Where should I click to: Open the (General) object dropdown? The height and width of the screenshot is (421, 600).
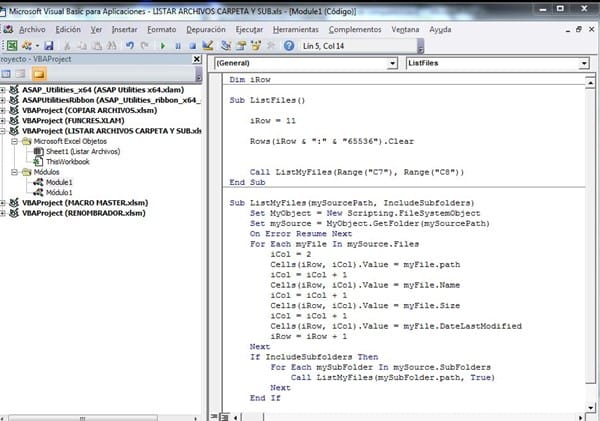pyautogui.click(x=392, y=63)
